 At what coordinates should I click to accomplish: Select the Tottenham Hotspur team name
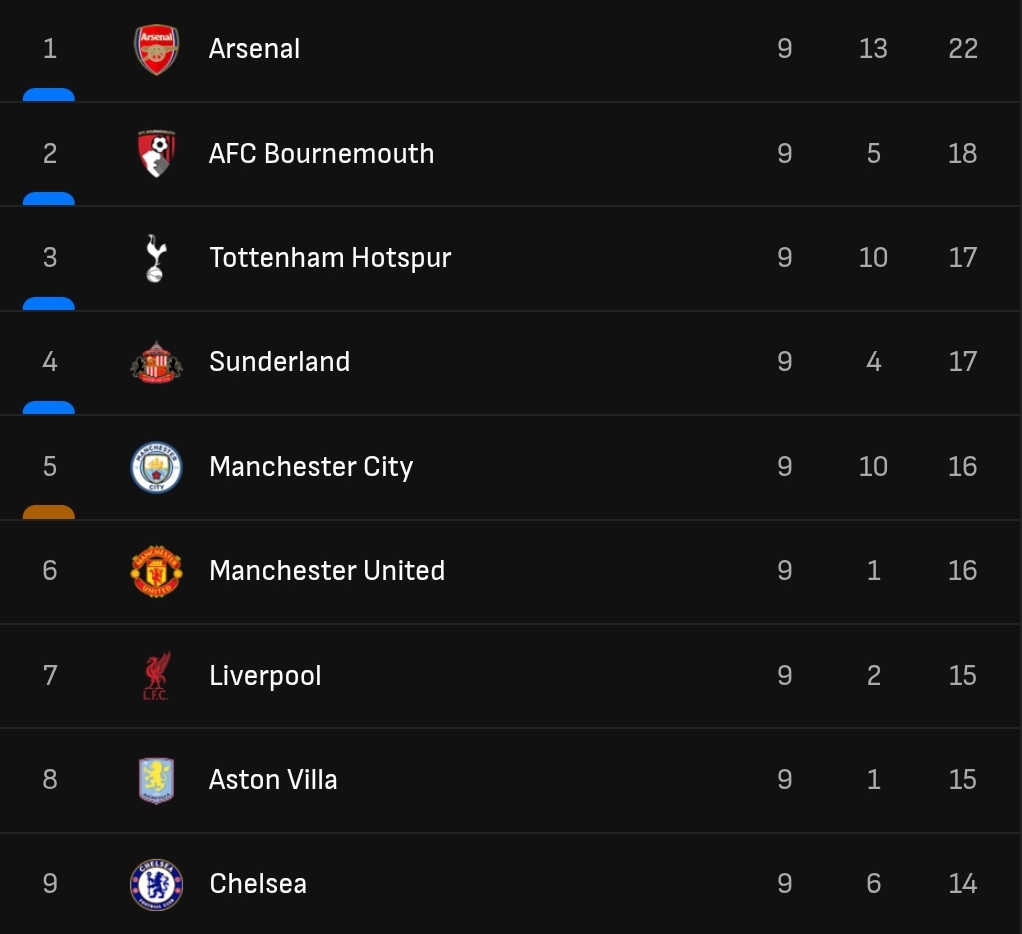[x=330, y=258]
